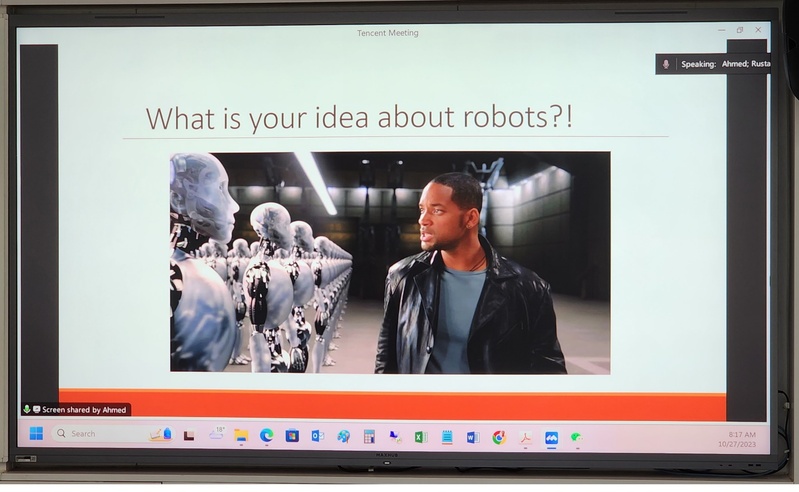Click the microphone icon beside Speaking

666,64
